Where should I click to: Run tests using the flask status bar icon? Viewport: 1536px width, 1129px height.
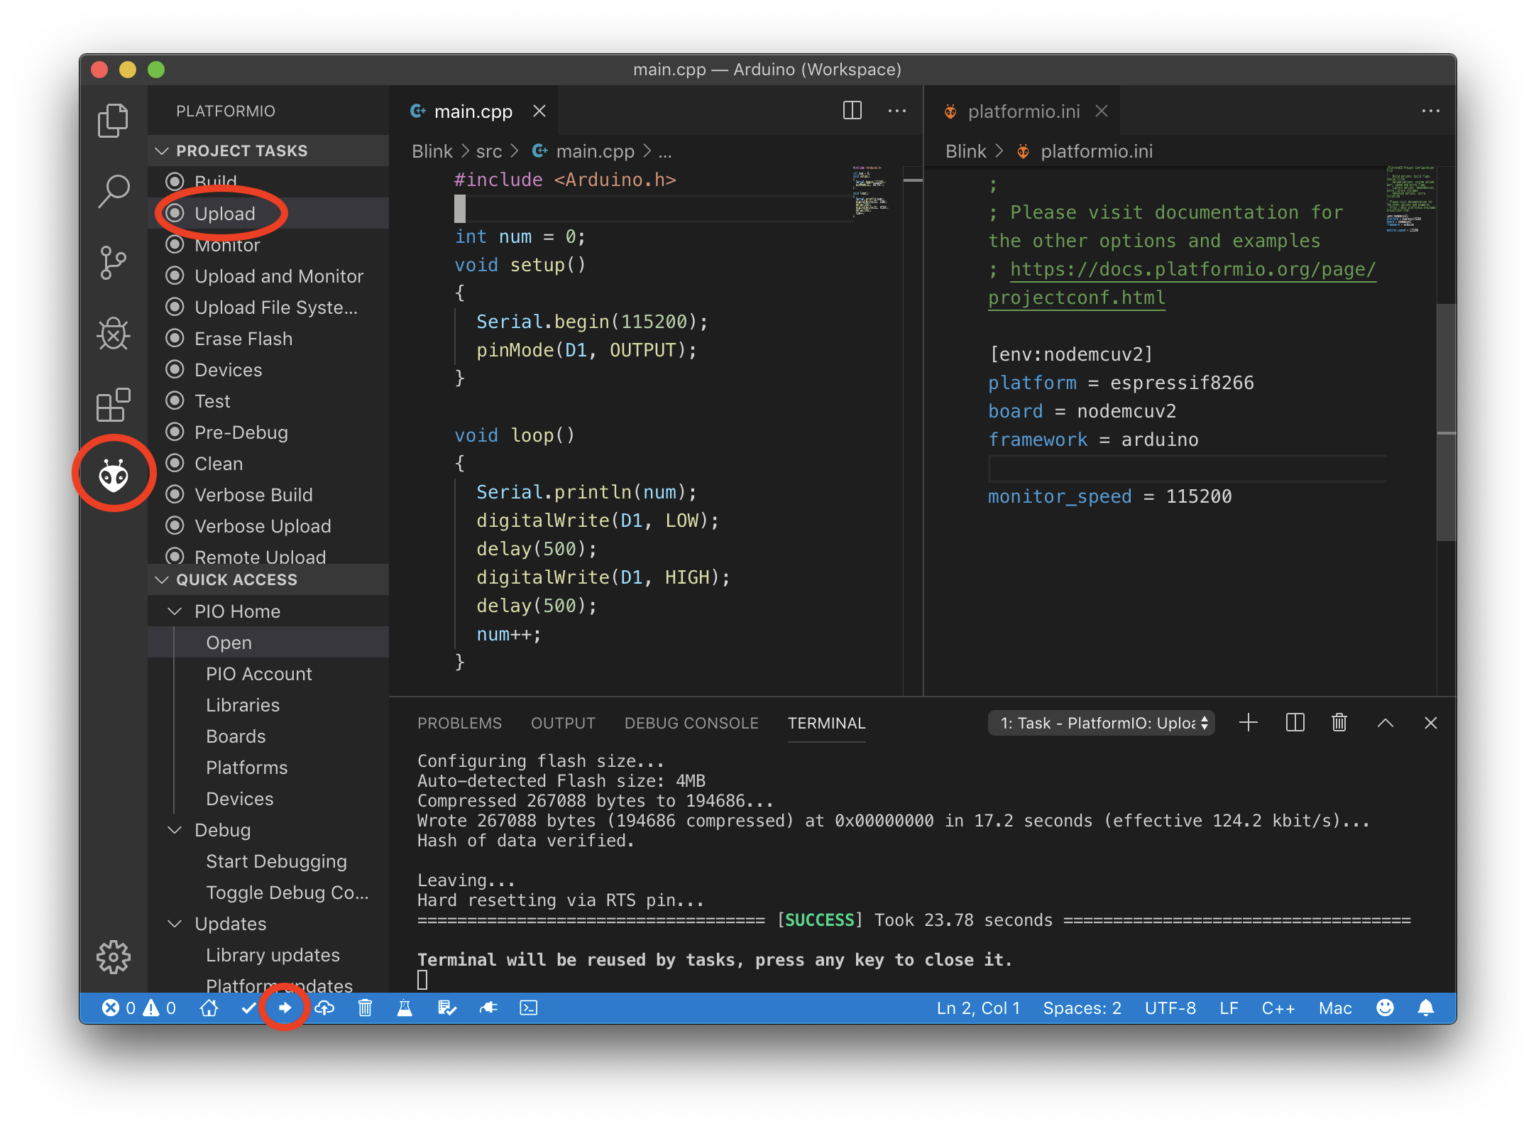[x=404, y=1008]
